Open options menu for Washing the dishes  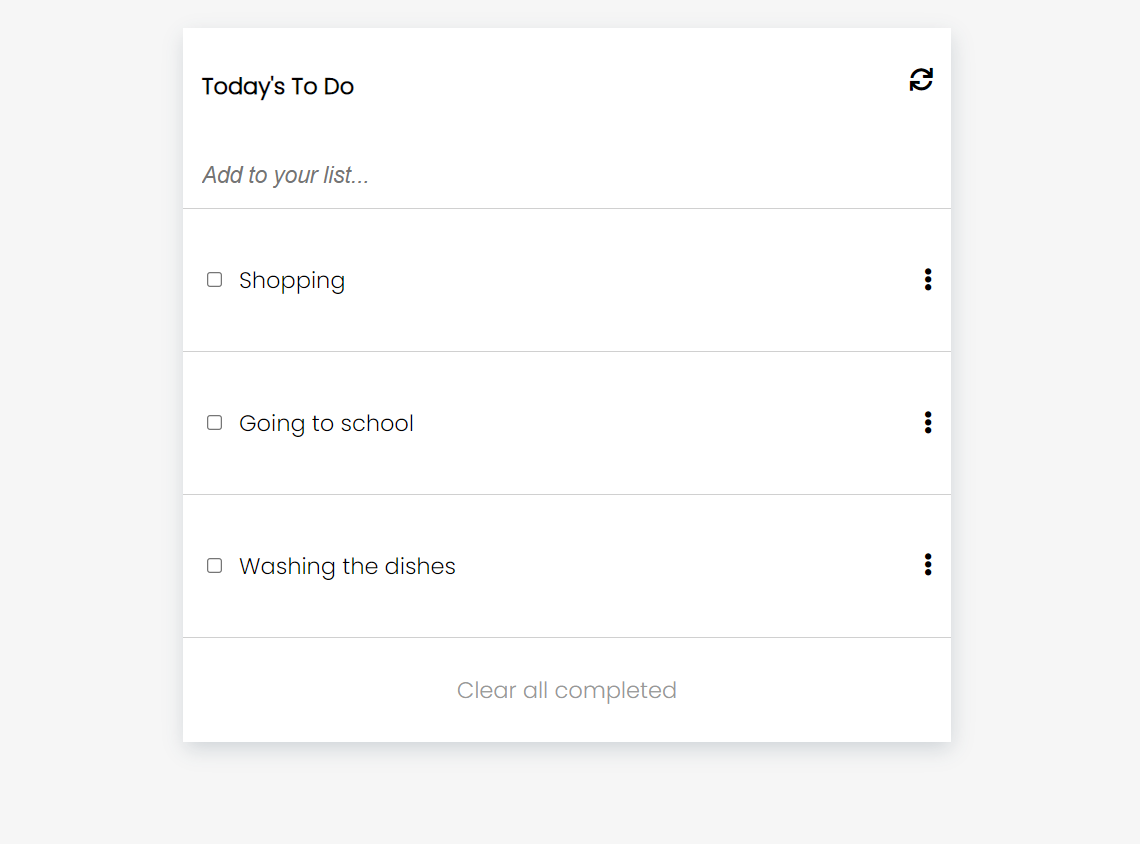coord(928,566)
